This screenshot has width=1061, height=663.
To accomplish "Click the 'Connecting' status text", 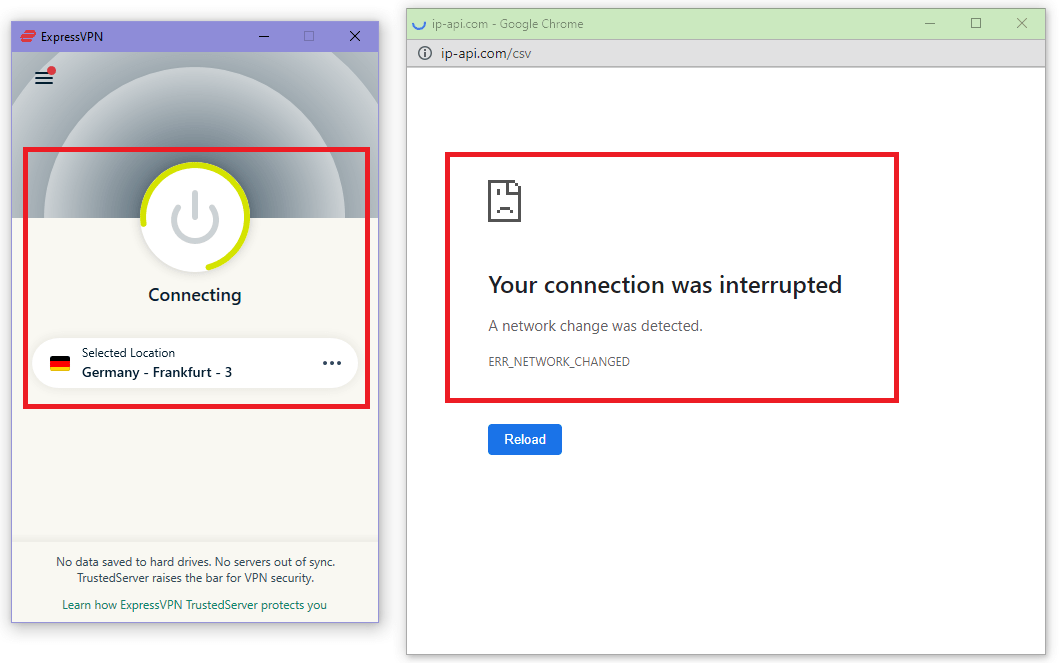I will pyautogui.click(x=195, y=295).
